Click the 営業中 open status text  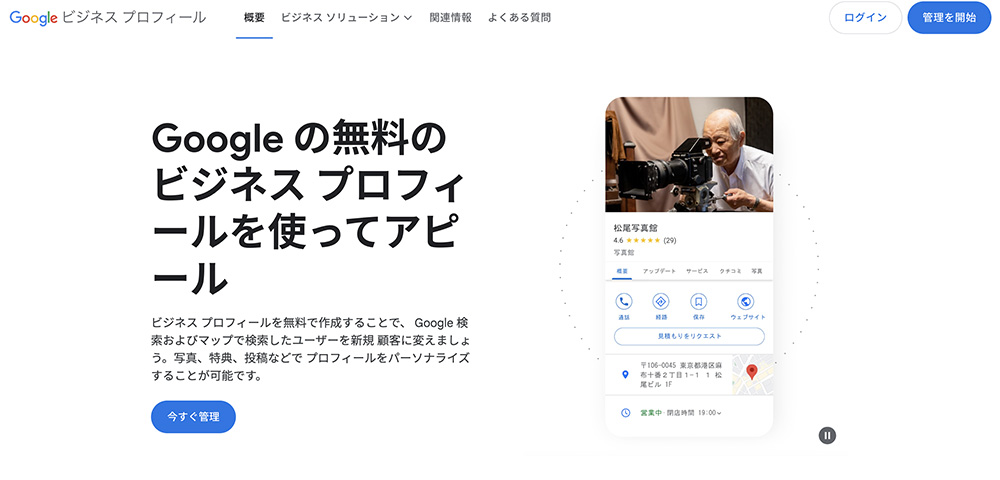coord(651,413)
